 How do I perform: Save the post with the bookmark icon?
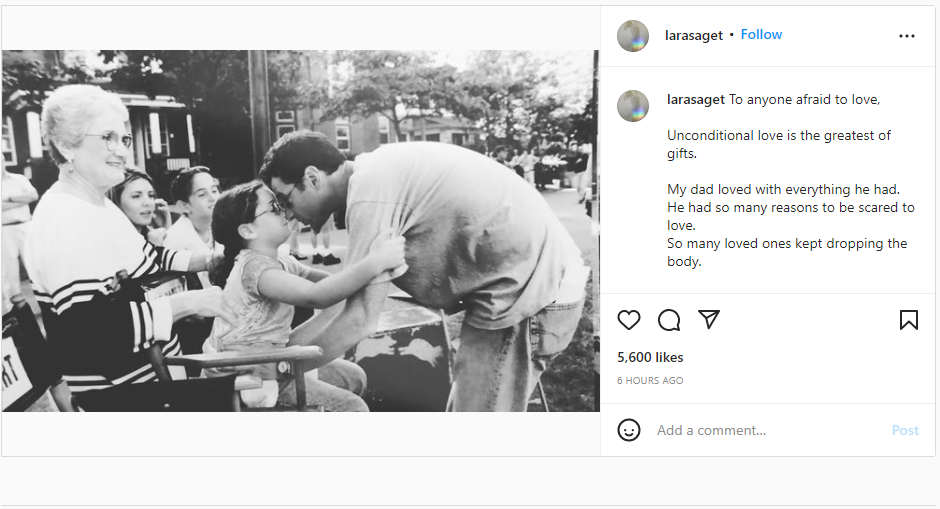[x=908, y=320]
